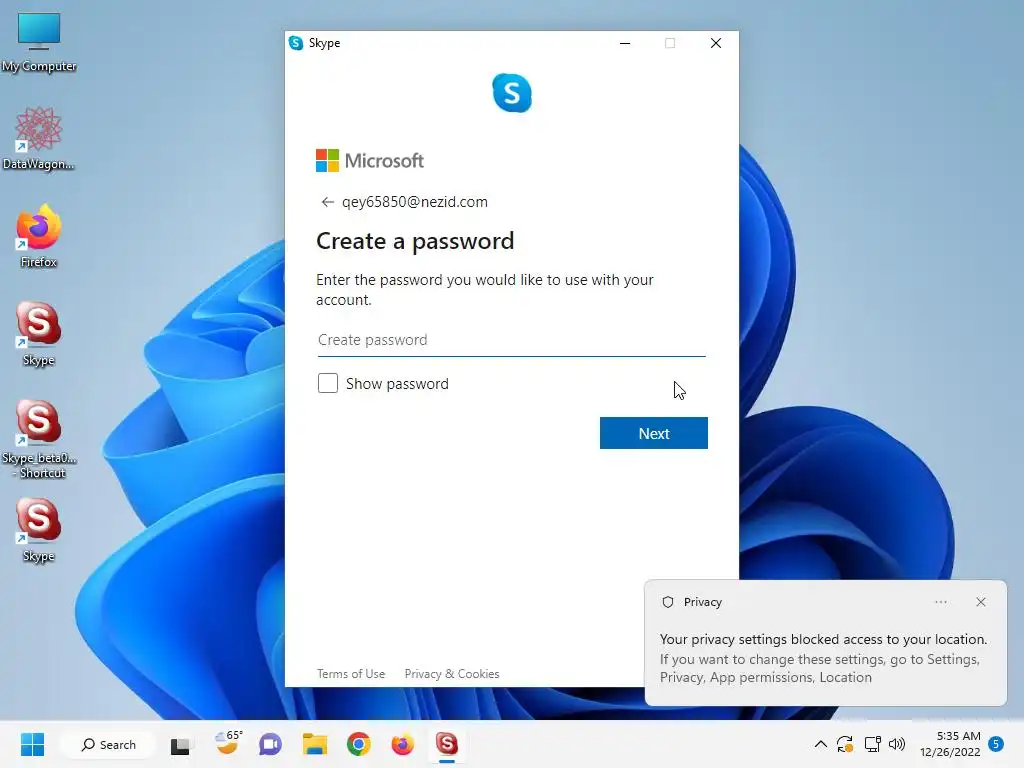Click the Privacy notification message text
The height and width of the screenshot is (768, 1024).
[823, 658]
